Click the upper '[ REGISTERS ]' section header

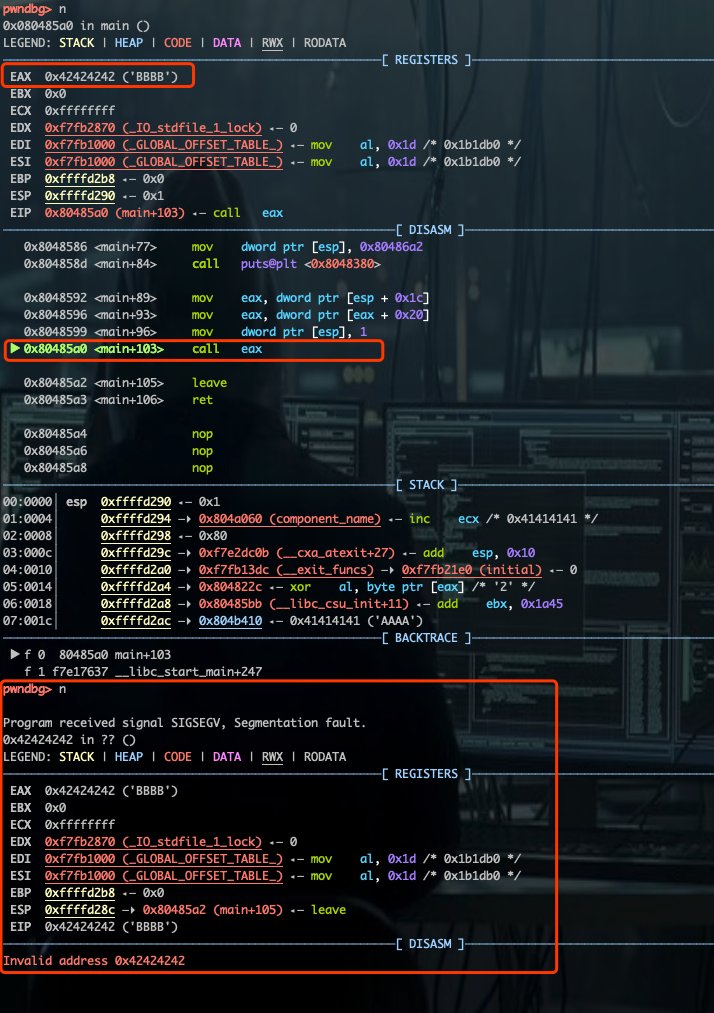coord(426,59)
